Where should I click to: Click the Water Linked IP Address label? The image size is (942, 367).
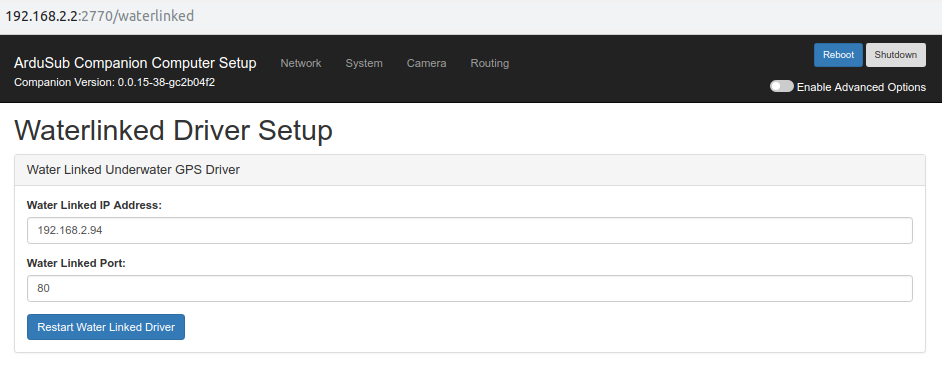click(x=94, y=205)
